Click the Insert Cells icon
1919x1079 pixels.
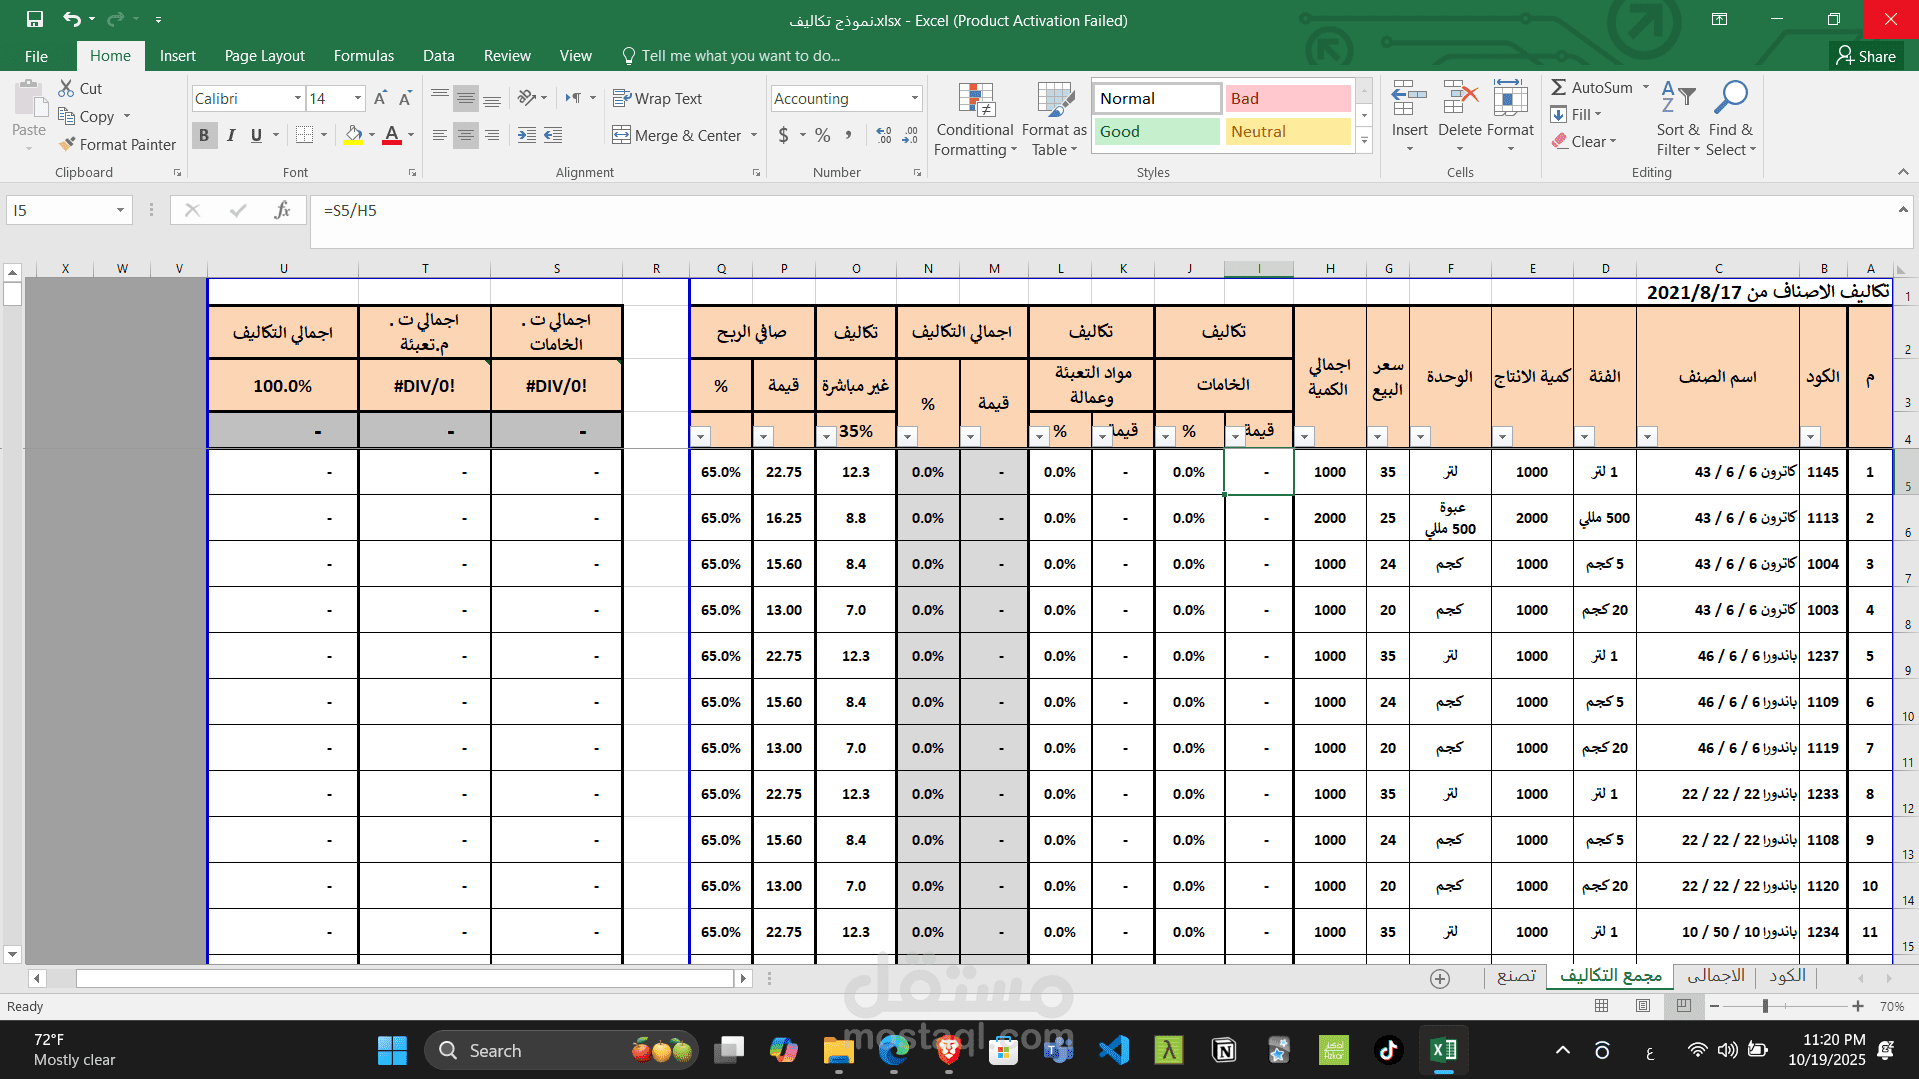pyautogui.click(x=1409, y=99)
